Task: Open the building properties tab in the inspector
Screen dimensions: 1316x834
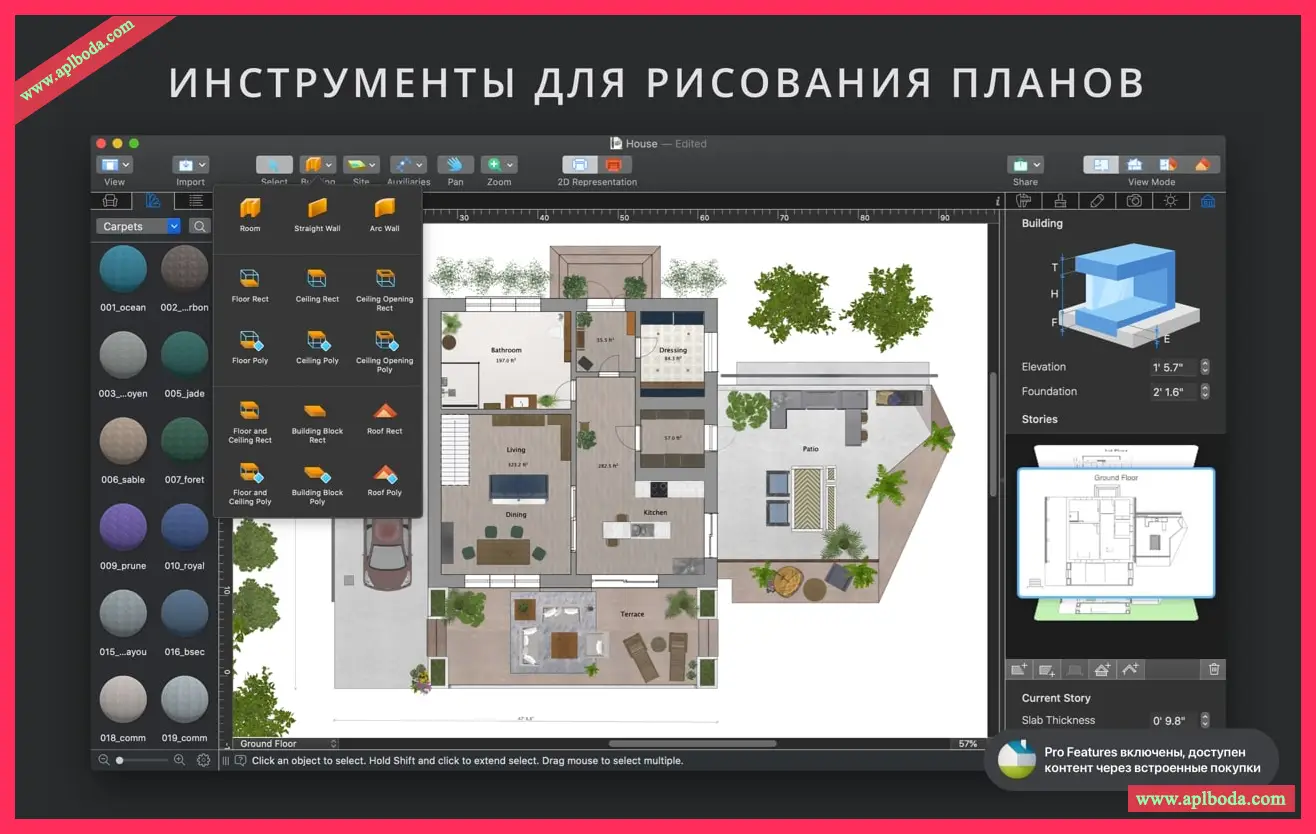Action: [1207, 201]
